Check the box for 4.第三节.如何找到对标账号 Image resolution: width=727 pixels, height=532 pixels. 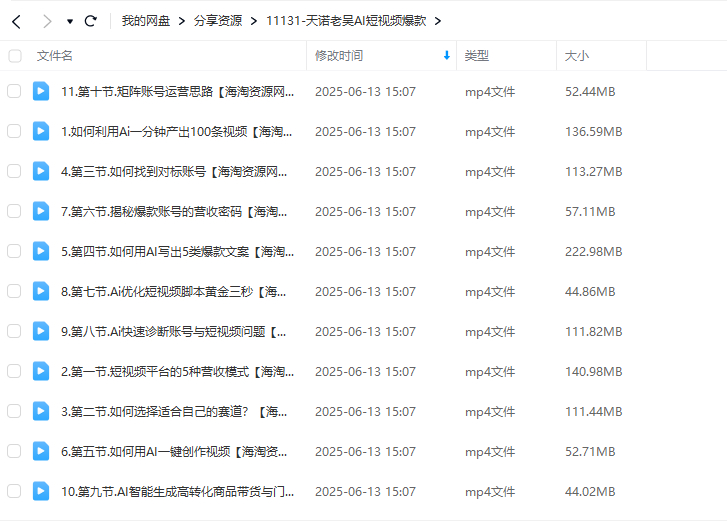coord(14,171)
